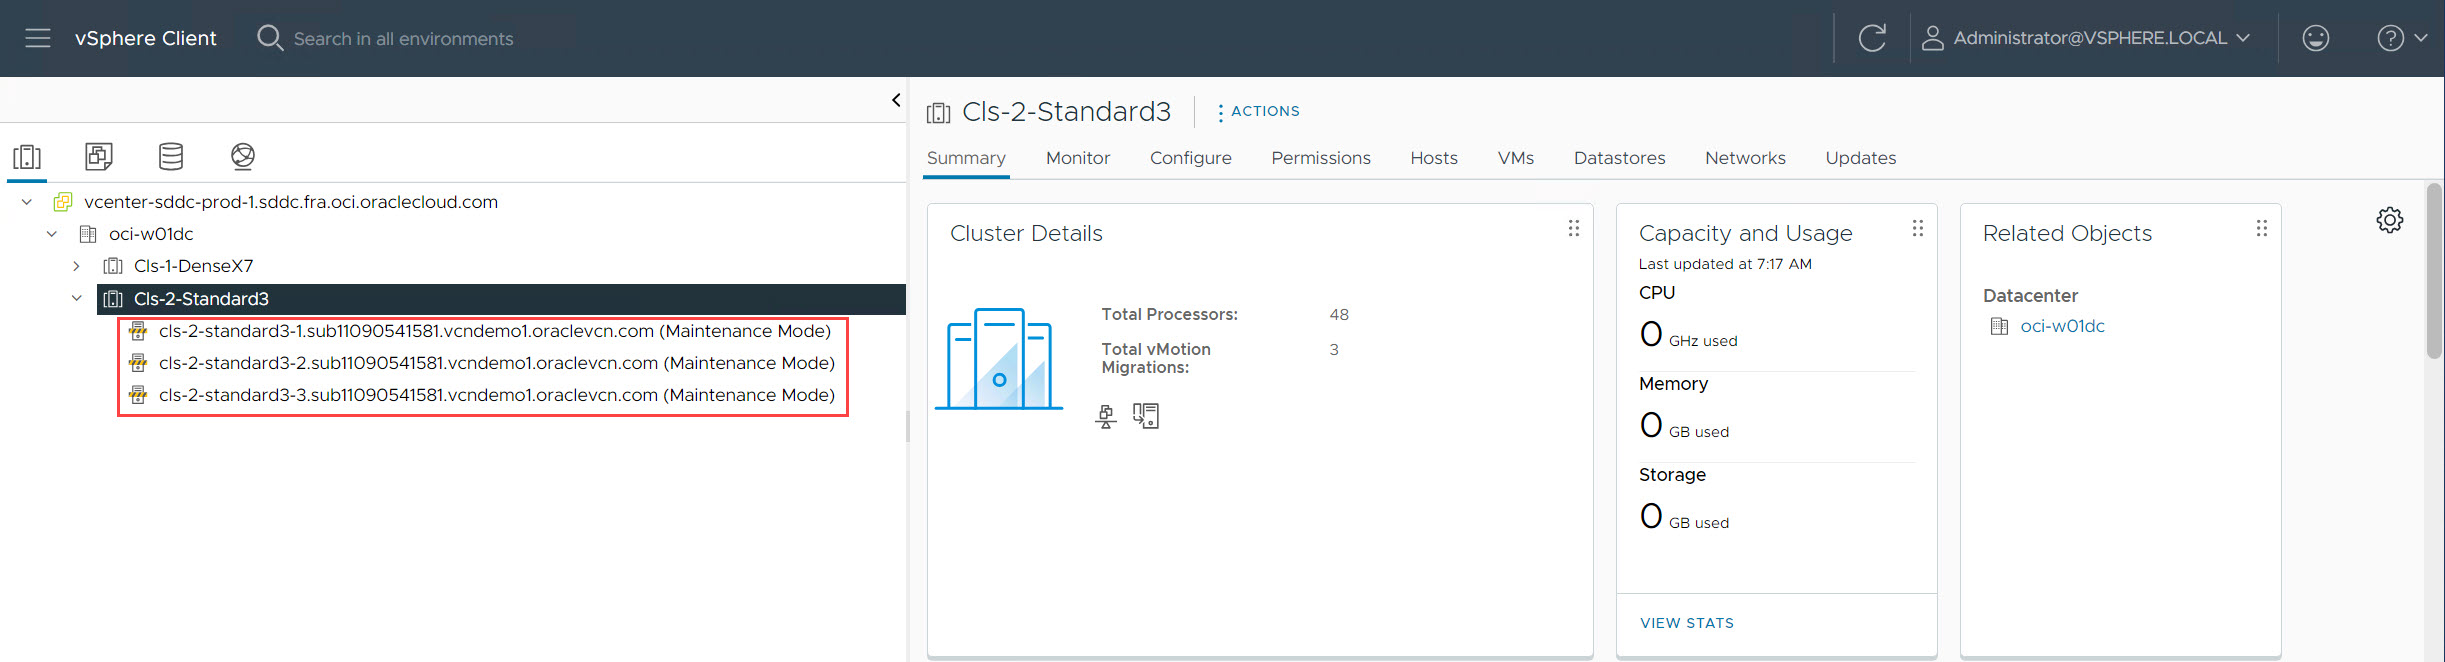This screenshot has height=662, width=2445.
Task: Click the oci-w01dc datacenter icon in tree
Action: (88, 234)
